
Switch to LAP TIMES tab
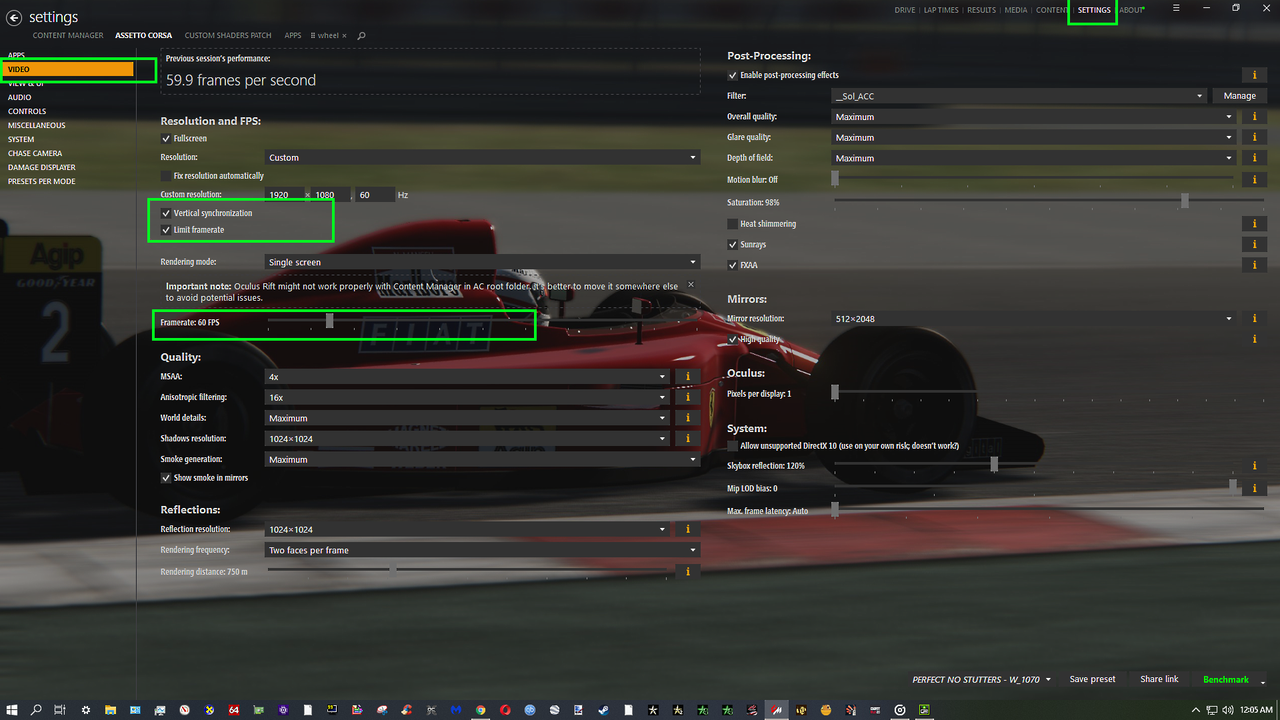coord(941,10)
